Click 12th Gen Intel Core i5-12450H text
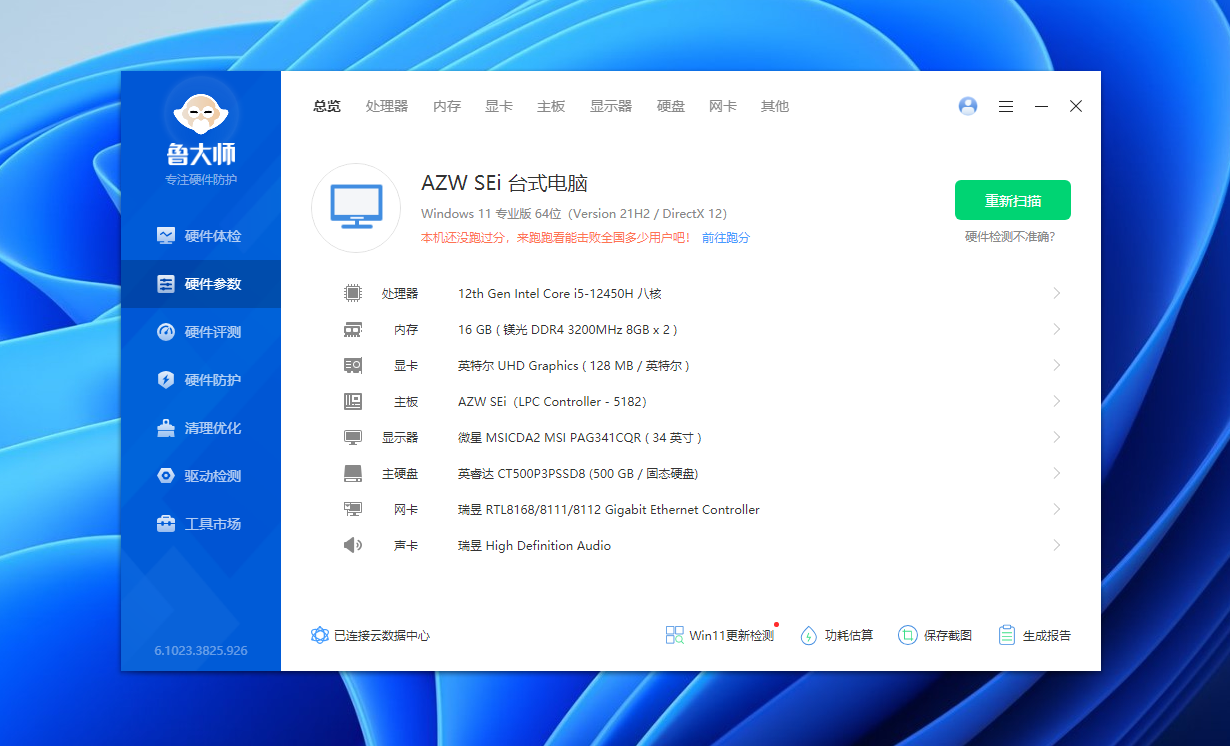The height and width of the screenshot is (746, 1230). [560, 294]
